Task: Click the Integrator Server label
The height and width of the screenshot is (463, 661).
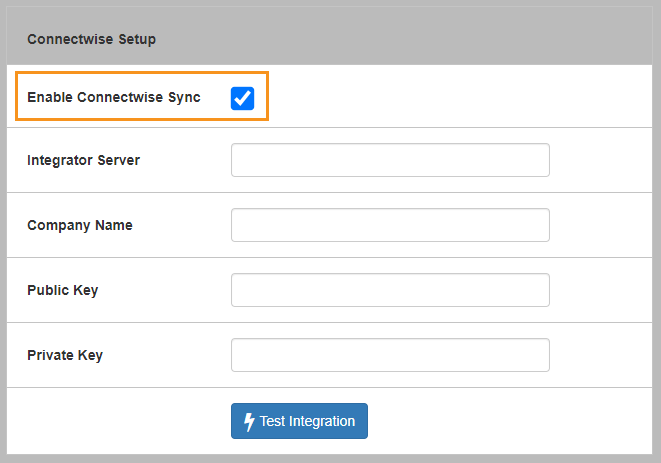Action: (x=83, y=160)
